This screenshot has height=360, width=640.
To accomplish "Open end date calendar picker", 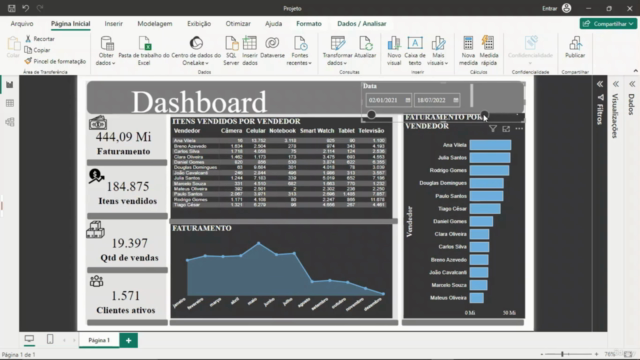I will [x=456, y=100].
